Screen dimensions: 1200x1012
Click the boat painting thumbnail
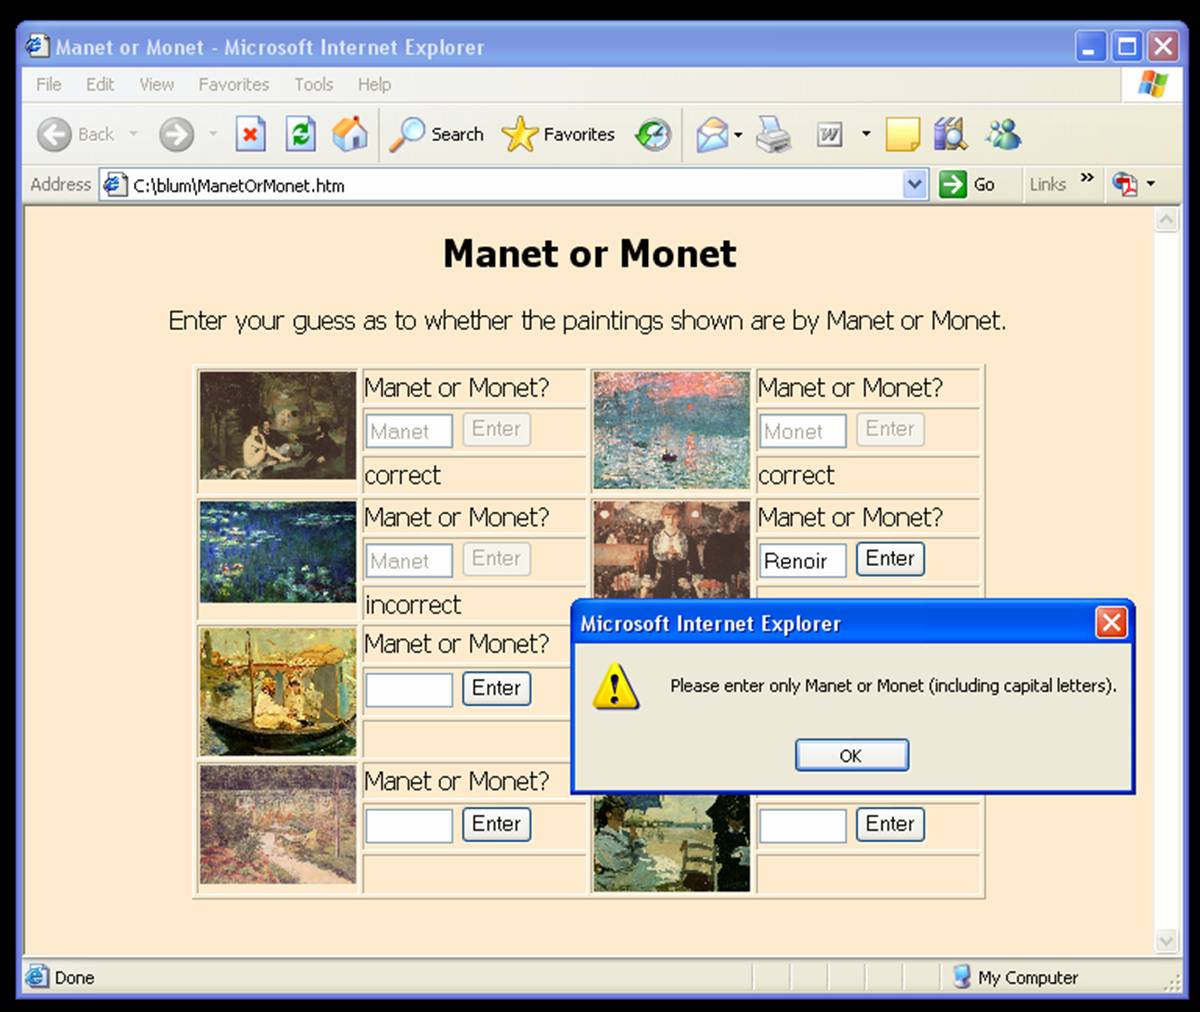pos(278,692)
